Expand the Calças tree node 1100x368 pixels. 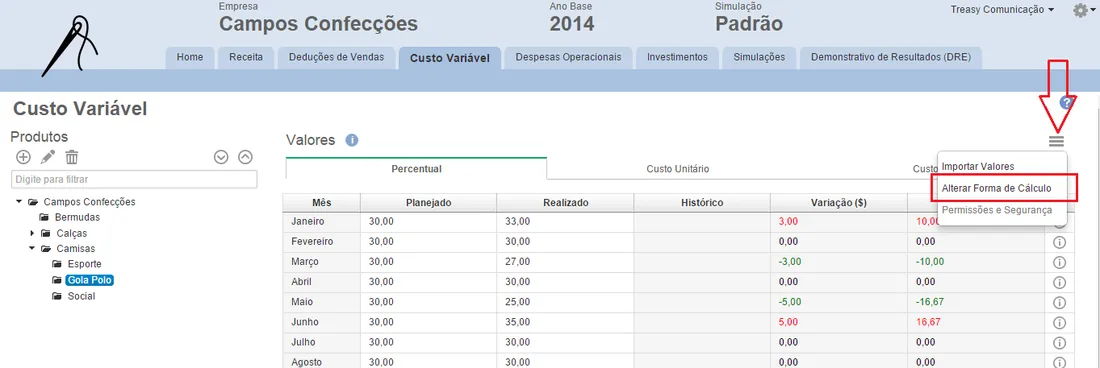[x=32, y=233]
